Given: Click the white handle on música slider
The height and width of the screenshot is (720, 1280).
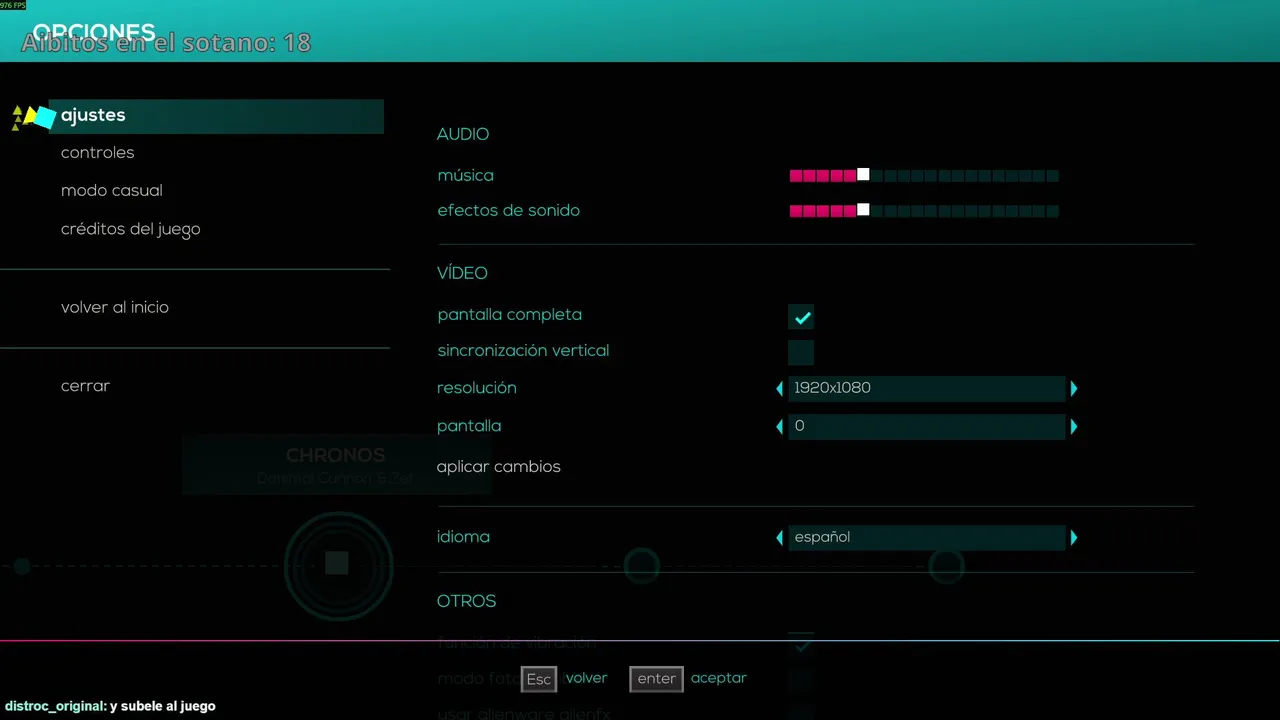Looking at the screenshot, I should coord(863,175).
